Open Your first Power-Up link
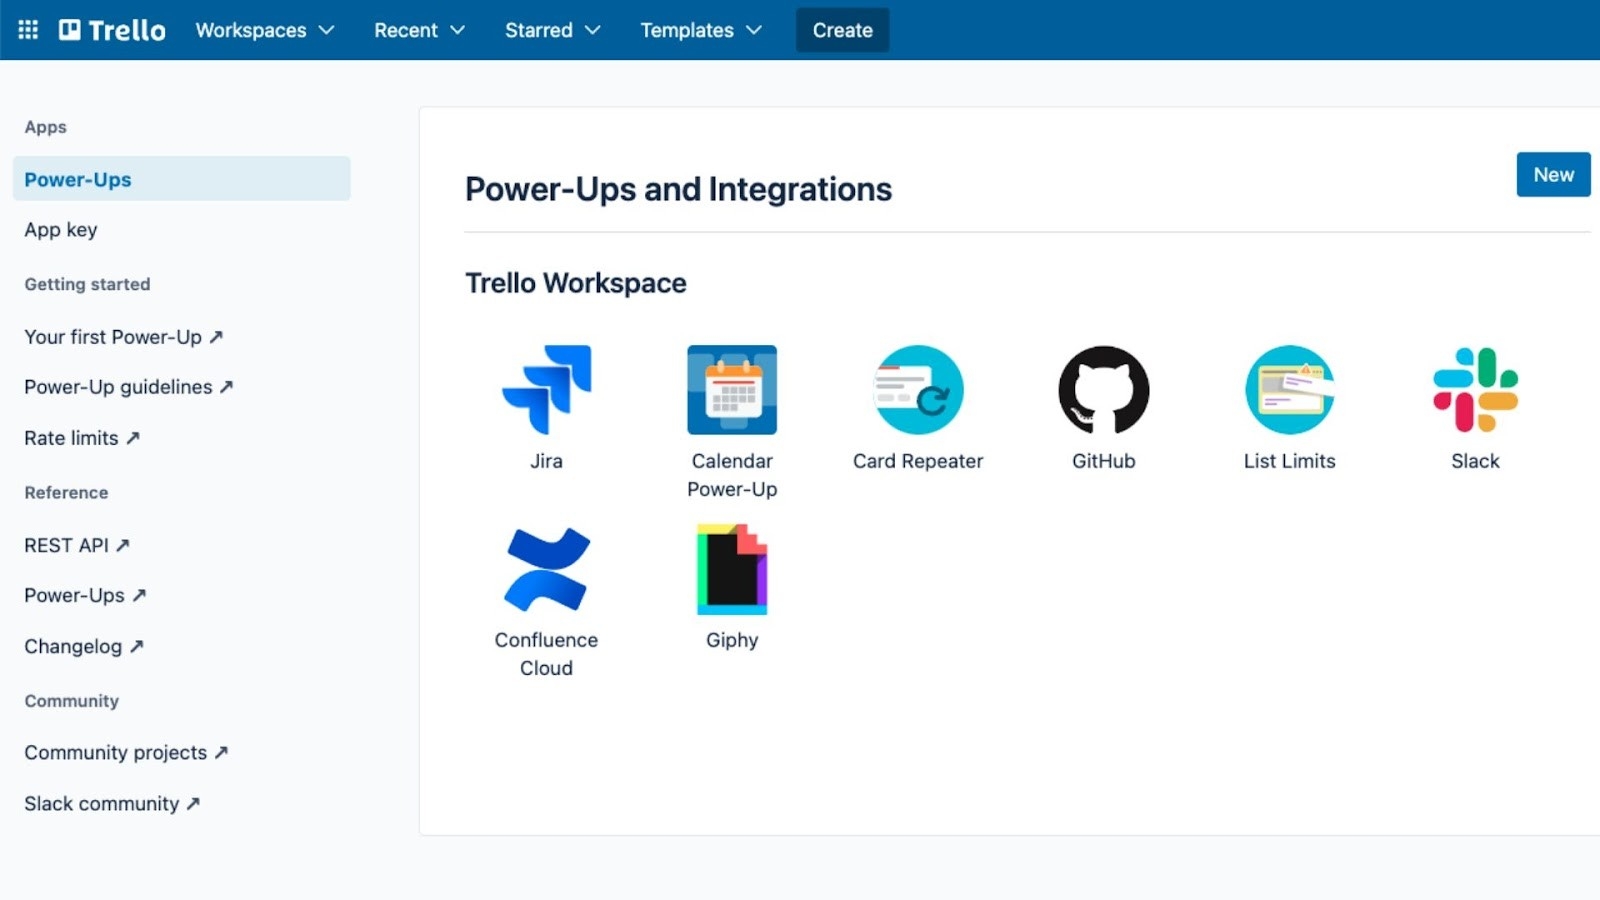 coord(123,337)
